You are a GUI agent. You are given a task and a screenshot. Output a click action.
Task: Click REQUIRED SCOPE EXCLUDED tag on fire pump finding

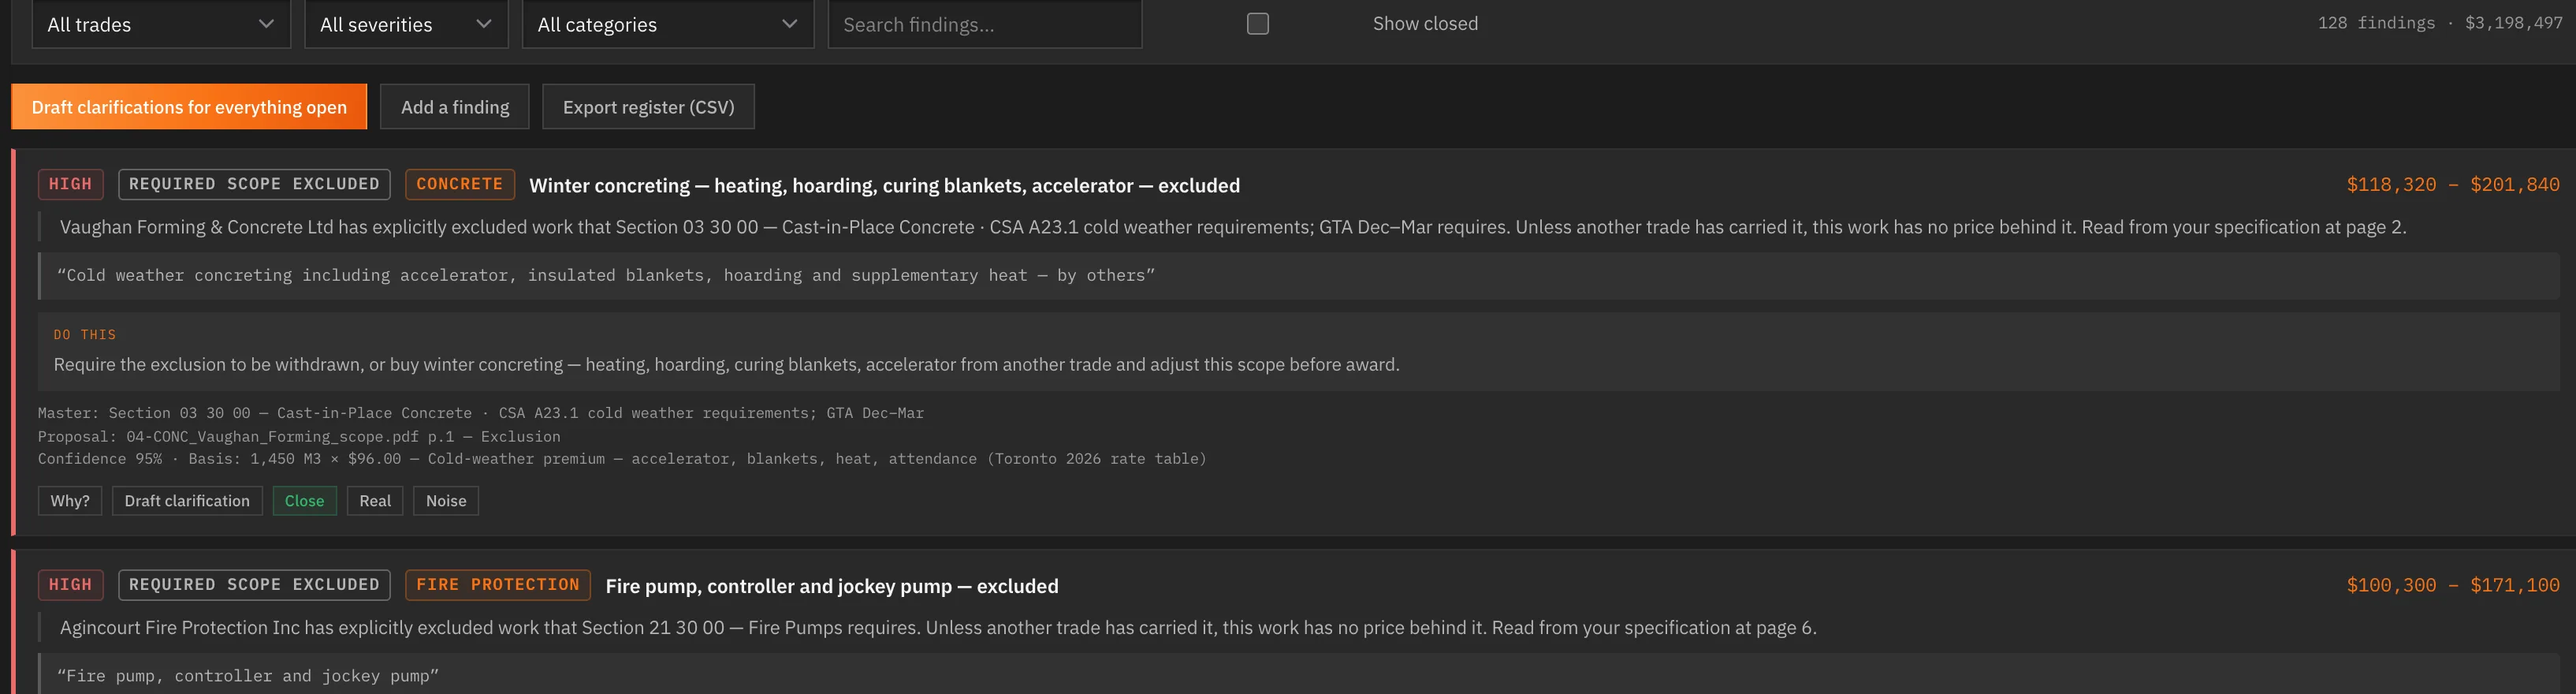pyautogui.click(x=254, y=585)
